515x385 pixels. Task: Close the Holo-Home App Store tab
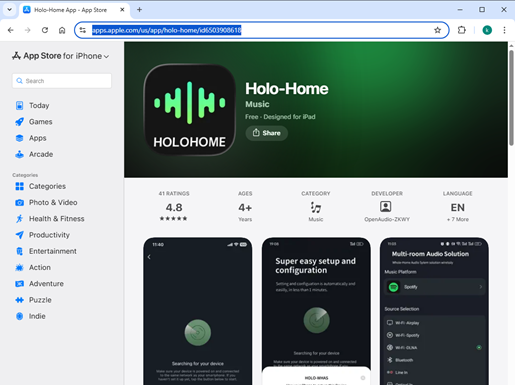(122, 10)
